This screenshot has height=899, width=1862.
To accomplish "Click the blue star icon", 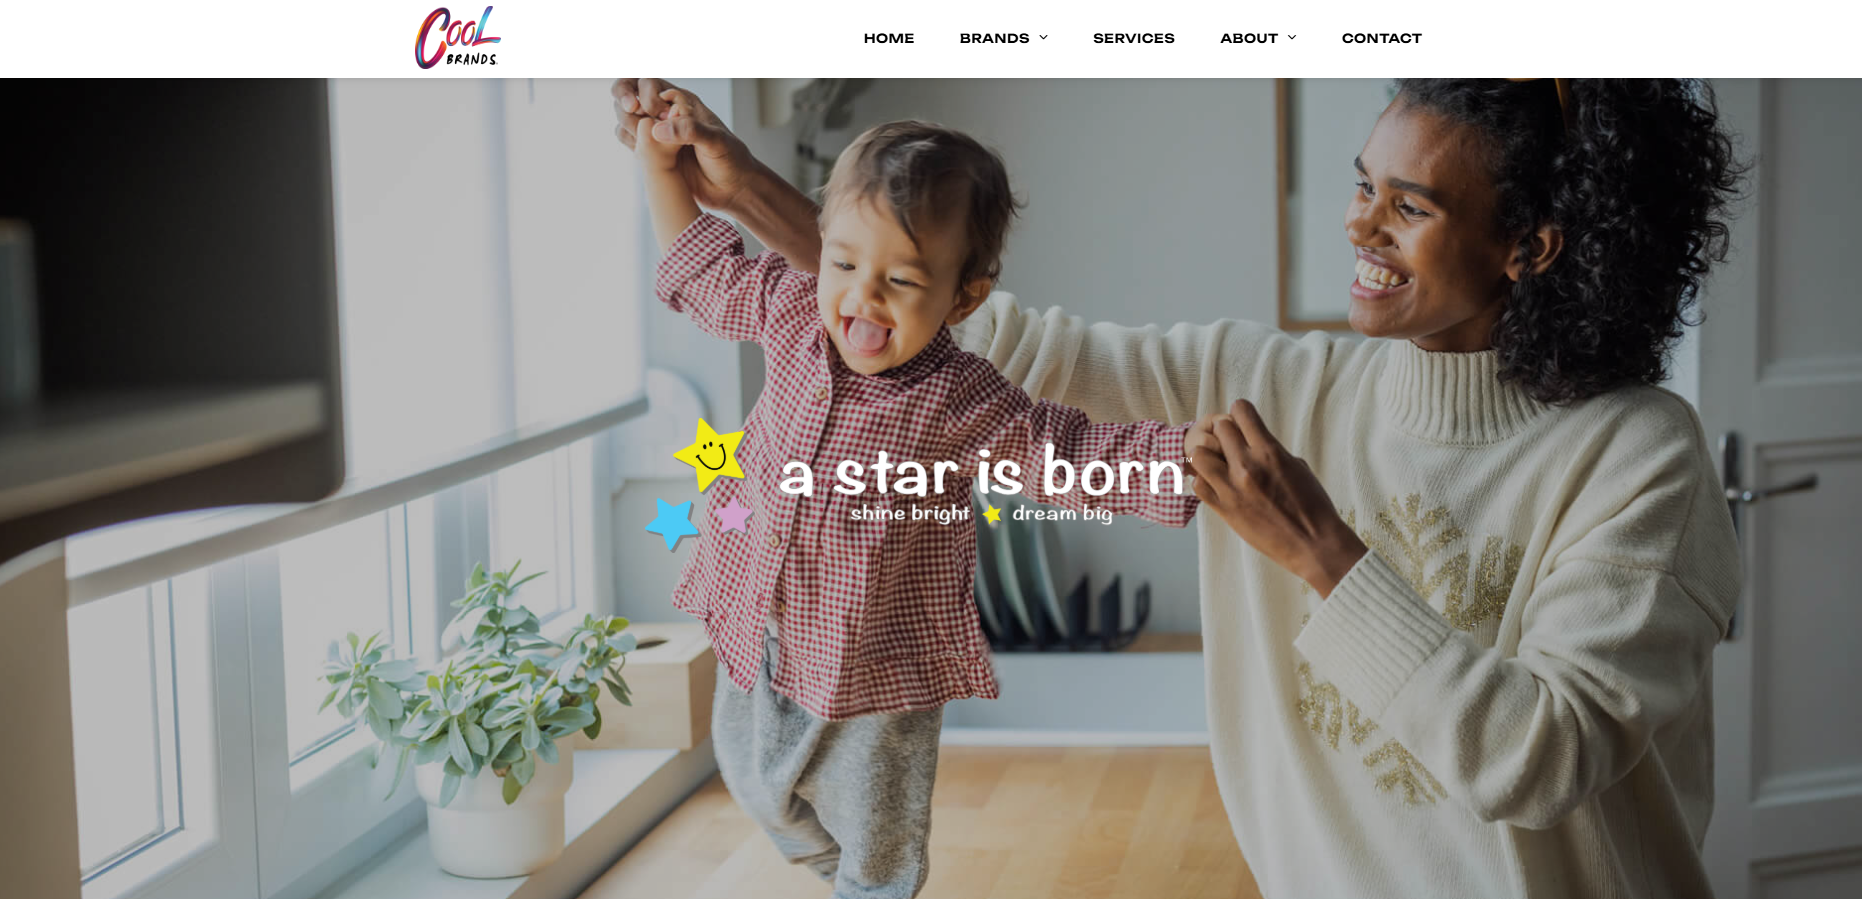I will [x=671, y=523].
